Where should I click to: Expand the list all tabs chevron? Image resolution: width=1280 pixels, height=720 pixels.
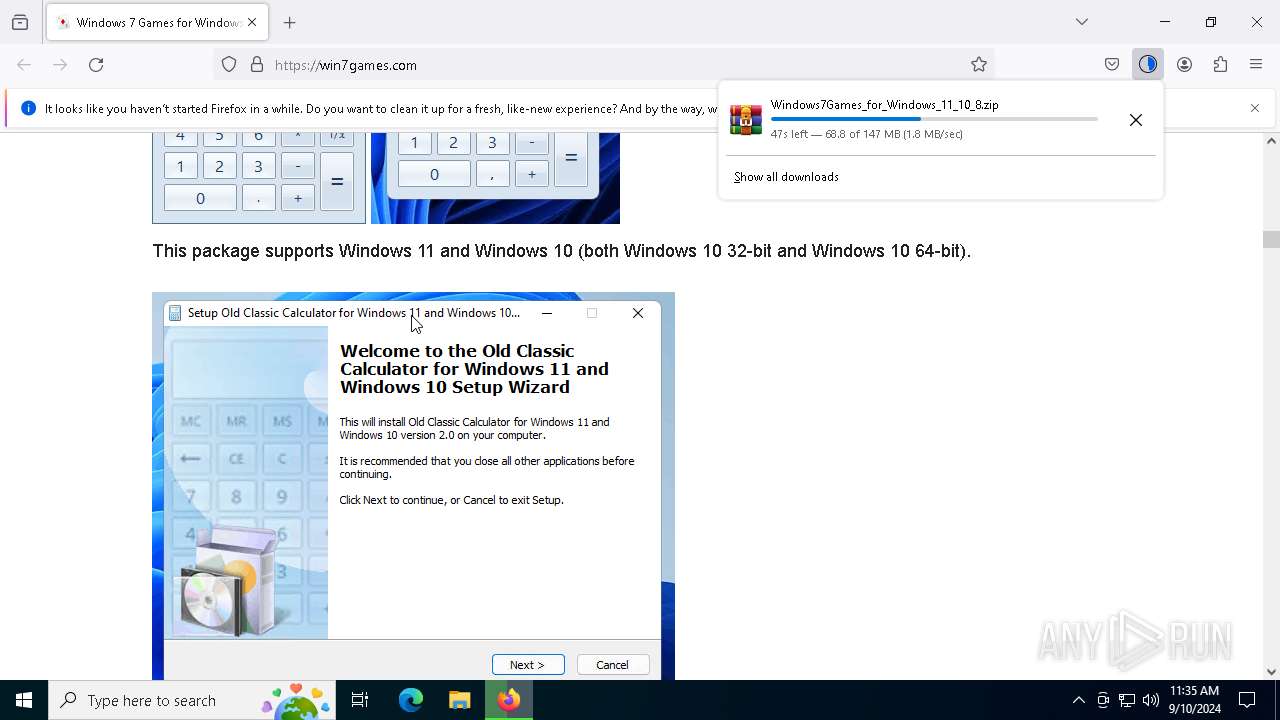coord(1082,22)
